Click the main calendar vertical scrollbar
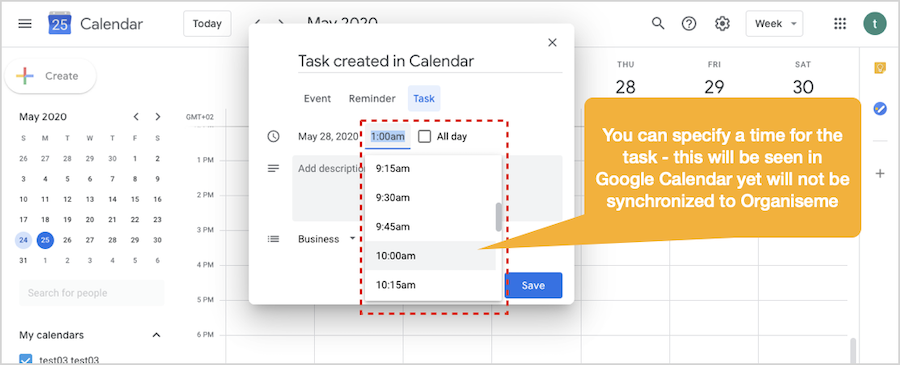The width and height of the screenshot is (900, 365). point(853,350)
